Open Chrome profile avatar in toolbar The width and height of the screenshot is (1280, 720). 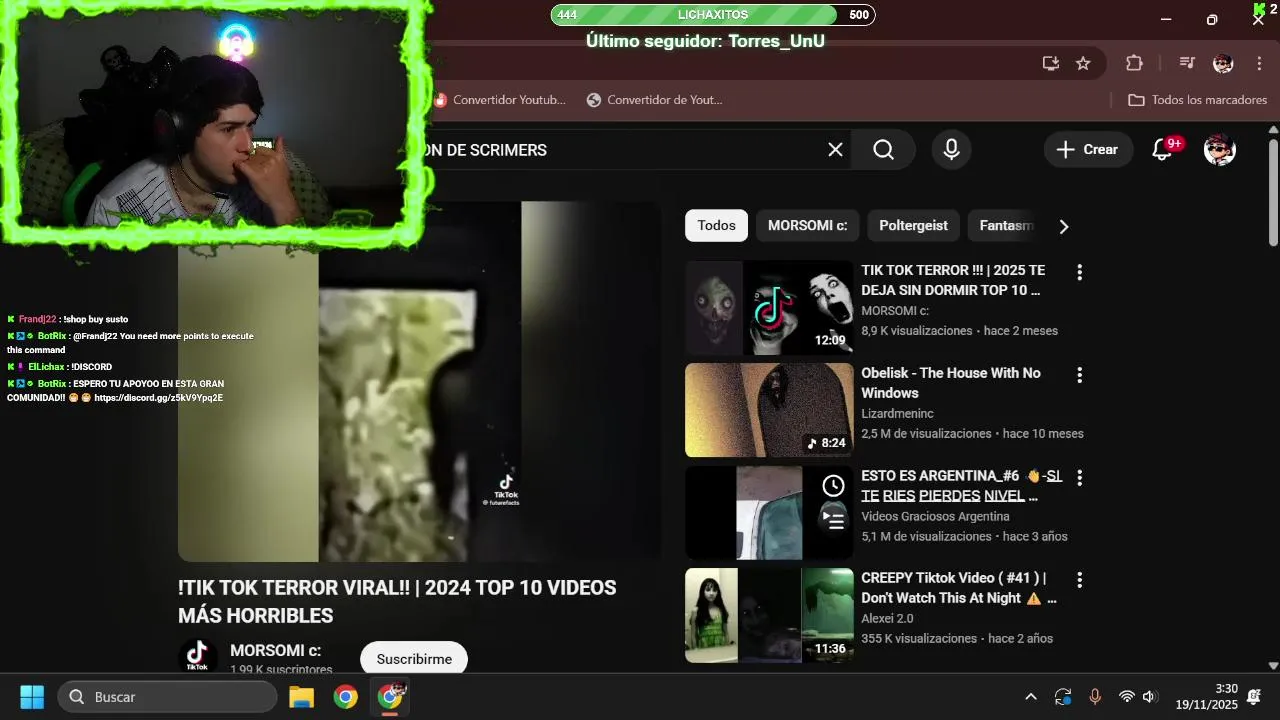point(1223,63)
